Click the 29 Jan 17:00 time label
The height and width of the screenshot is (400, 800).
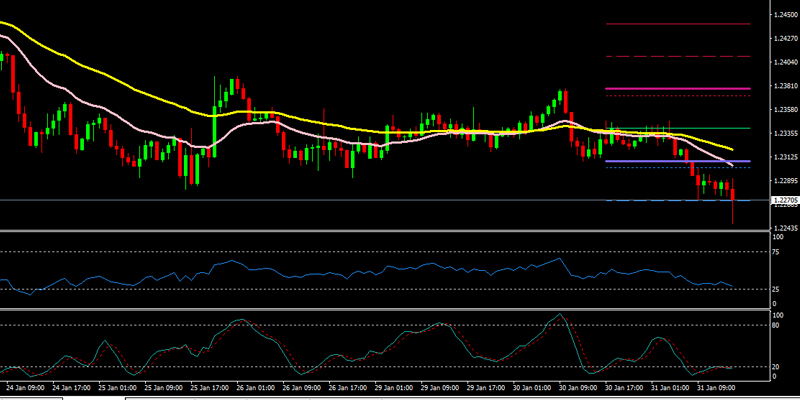click(484, 387)
